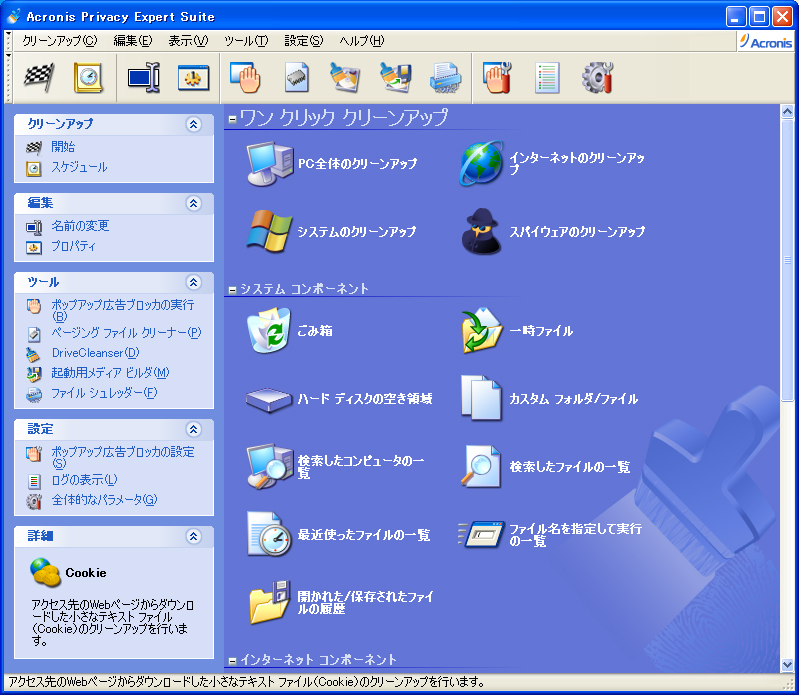Image resolution: width=799 pixels, height=695 pixels.
Task: Select 一時ファイル folder icon
Action: [x=482, y=330]
